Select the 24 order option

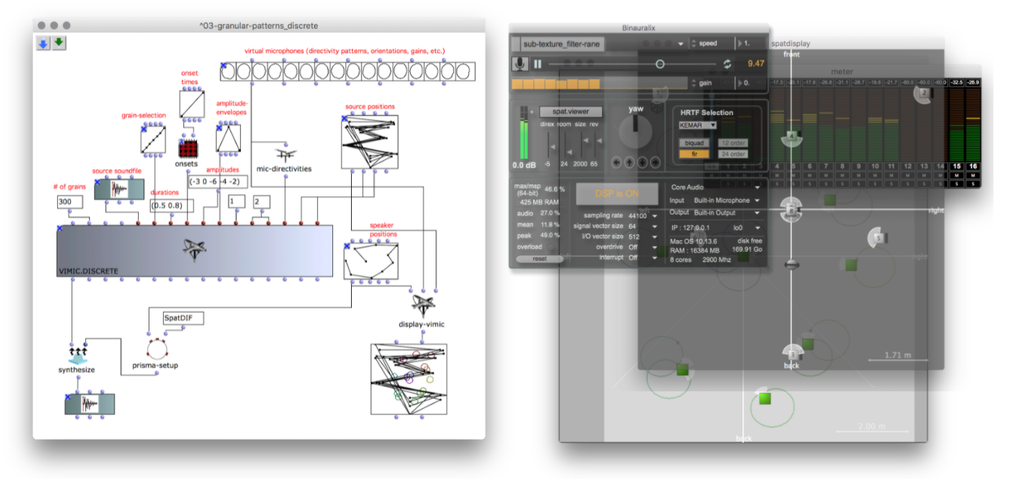(x=733, y=154)
